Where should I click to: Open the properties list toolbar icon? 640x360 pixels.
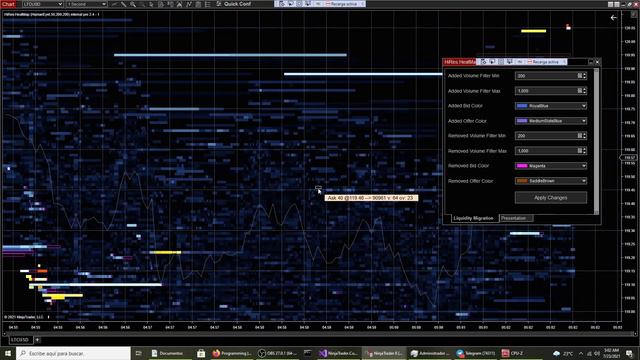[x=208, y=4]
